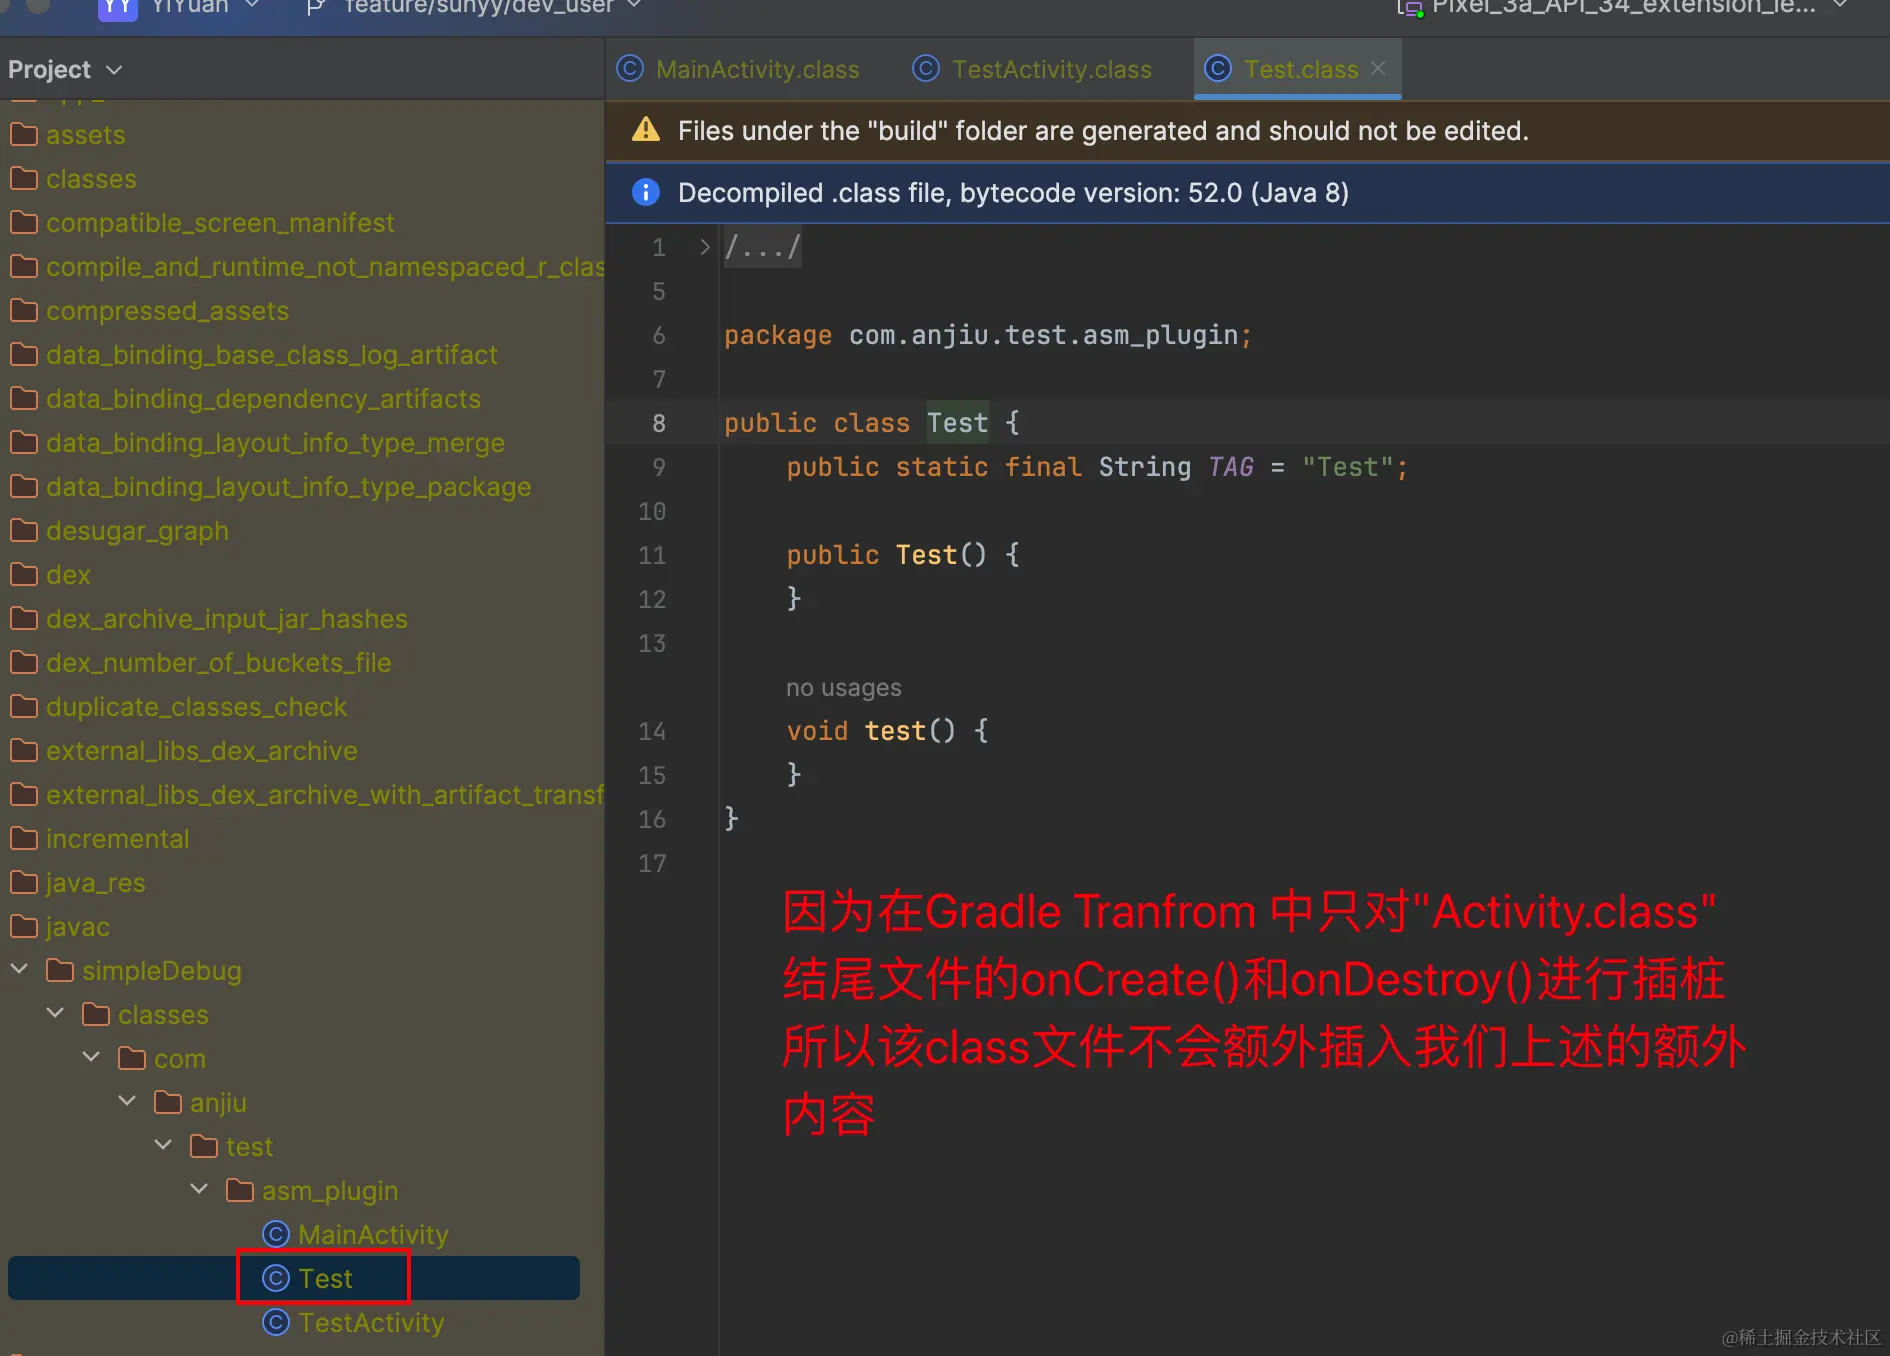The width and height of the screenshot is (1890, 1356).
Task: Click the device icon beside Pixel_3a
Action: (1410, 8)
